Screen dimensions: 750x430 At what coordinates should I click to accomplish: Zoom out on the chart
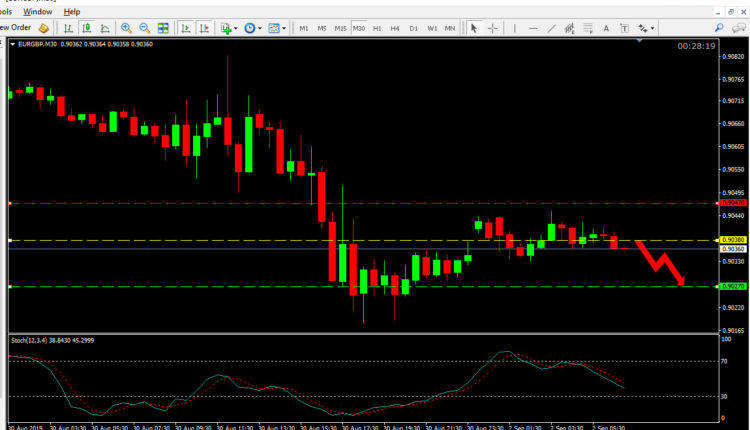pyautogui.click(x=144, y=29)
